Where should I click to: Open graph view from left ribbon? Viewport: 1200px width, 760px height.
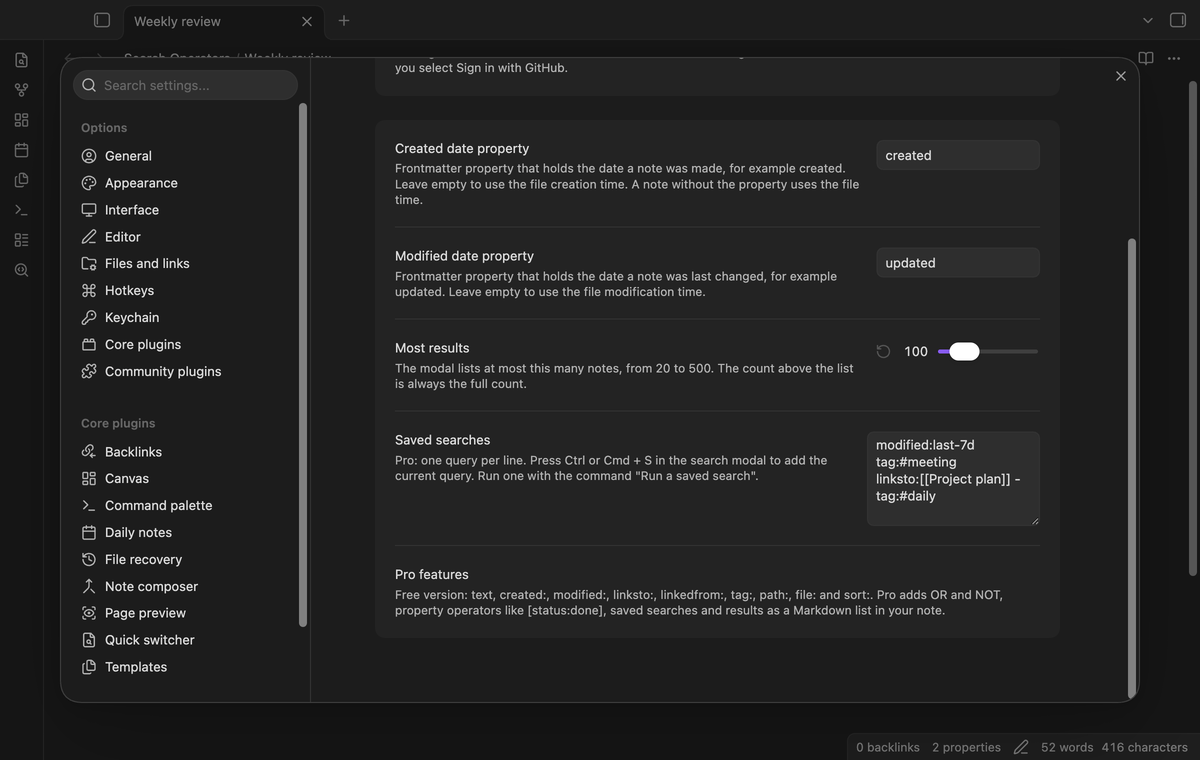[x=21, y=90]
